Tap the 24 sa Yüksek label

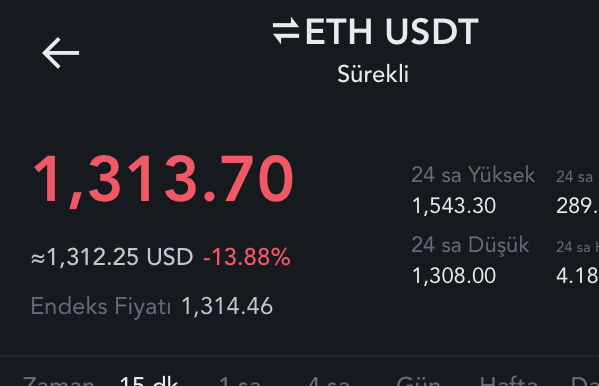[x=473, y=175]
